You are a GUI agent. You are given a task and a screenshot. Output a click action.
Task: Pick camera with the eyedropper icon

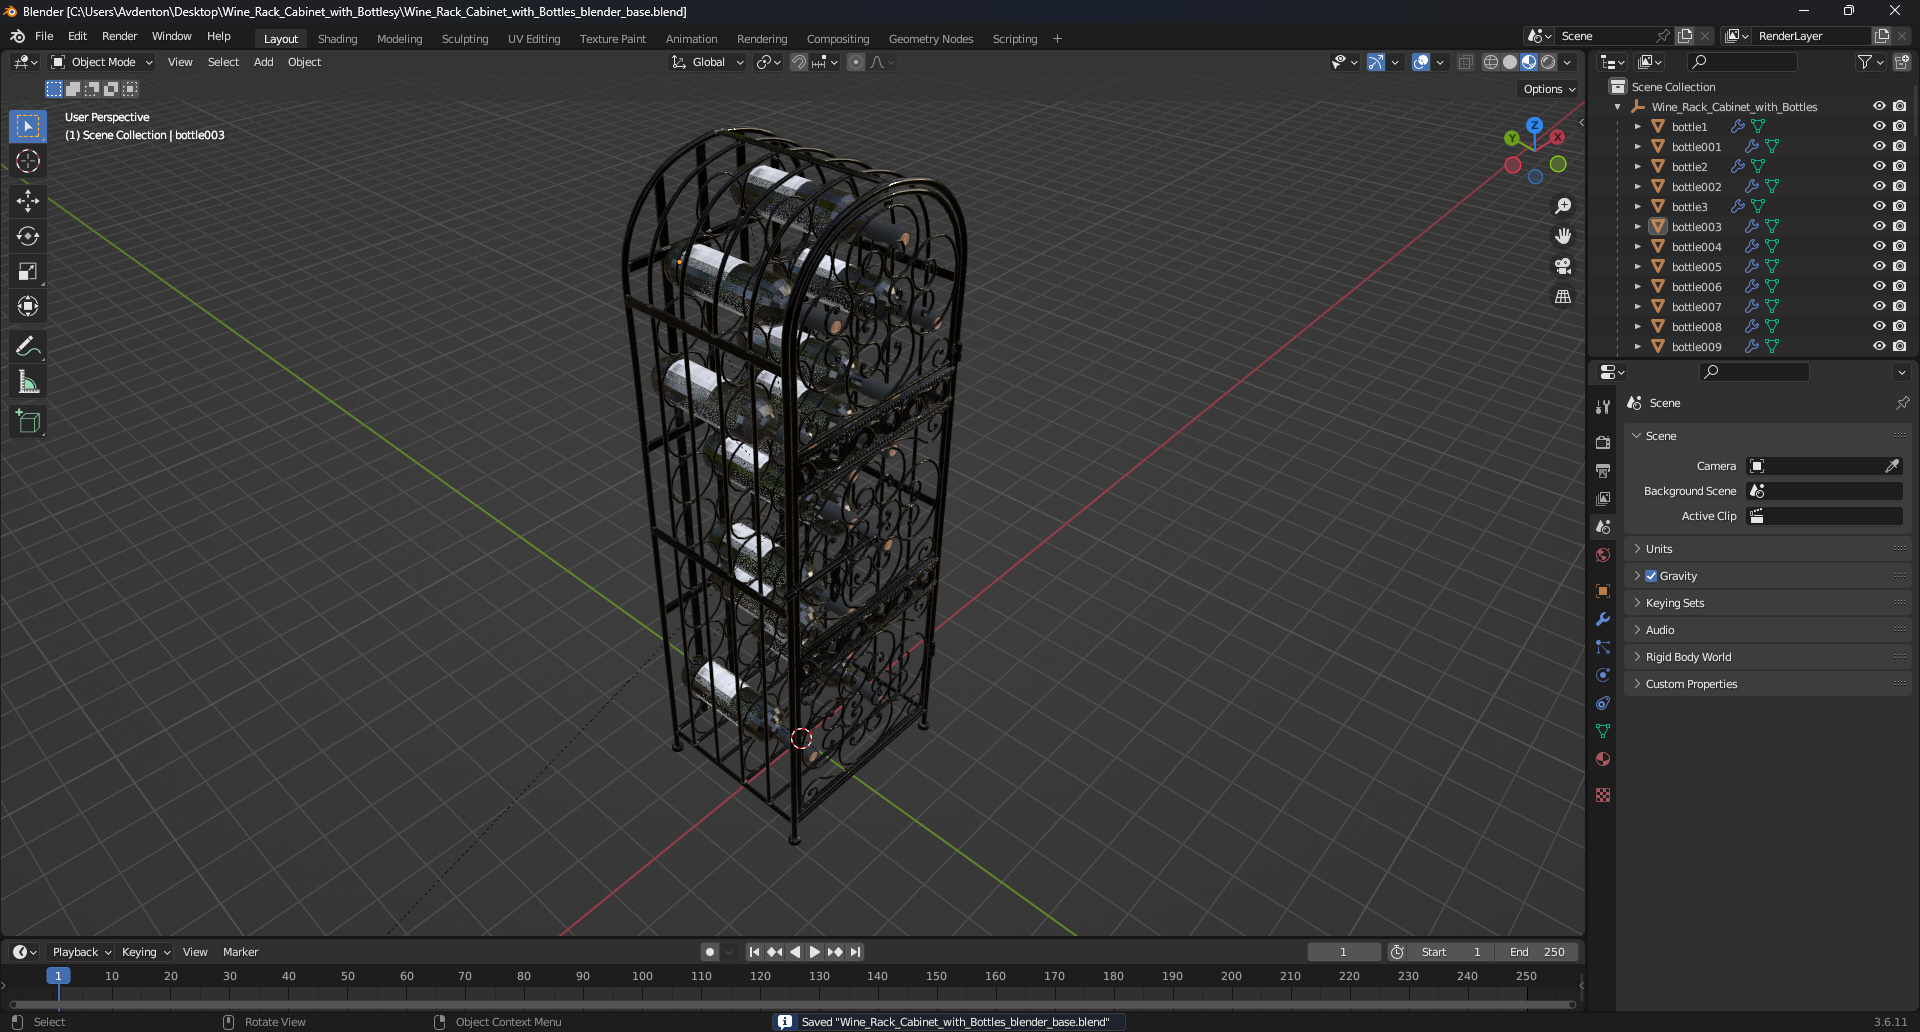tap(1892, 466)
